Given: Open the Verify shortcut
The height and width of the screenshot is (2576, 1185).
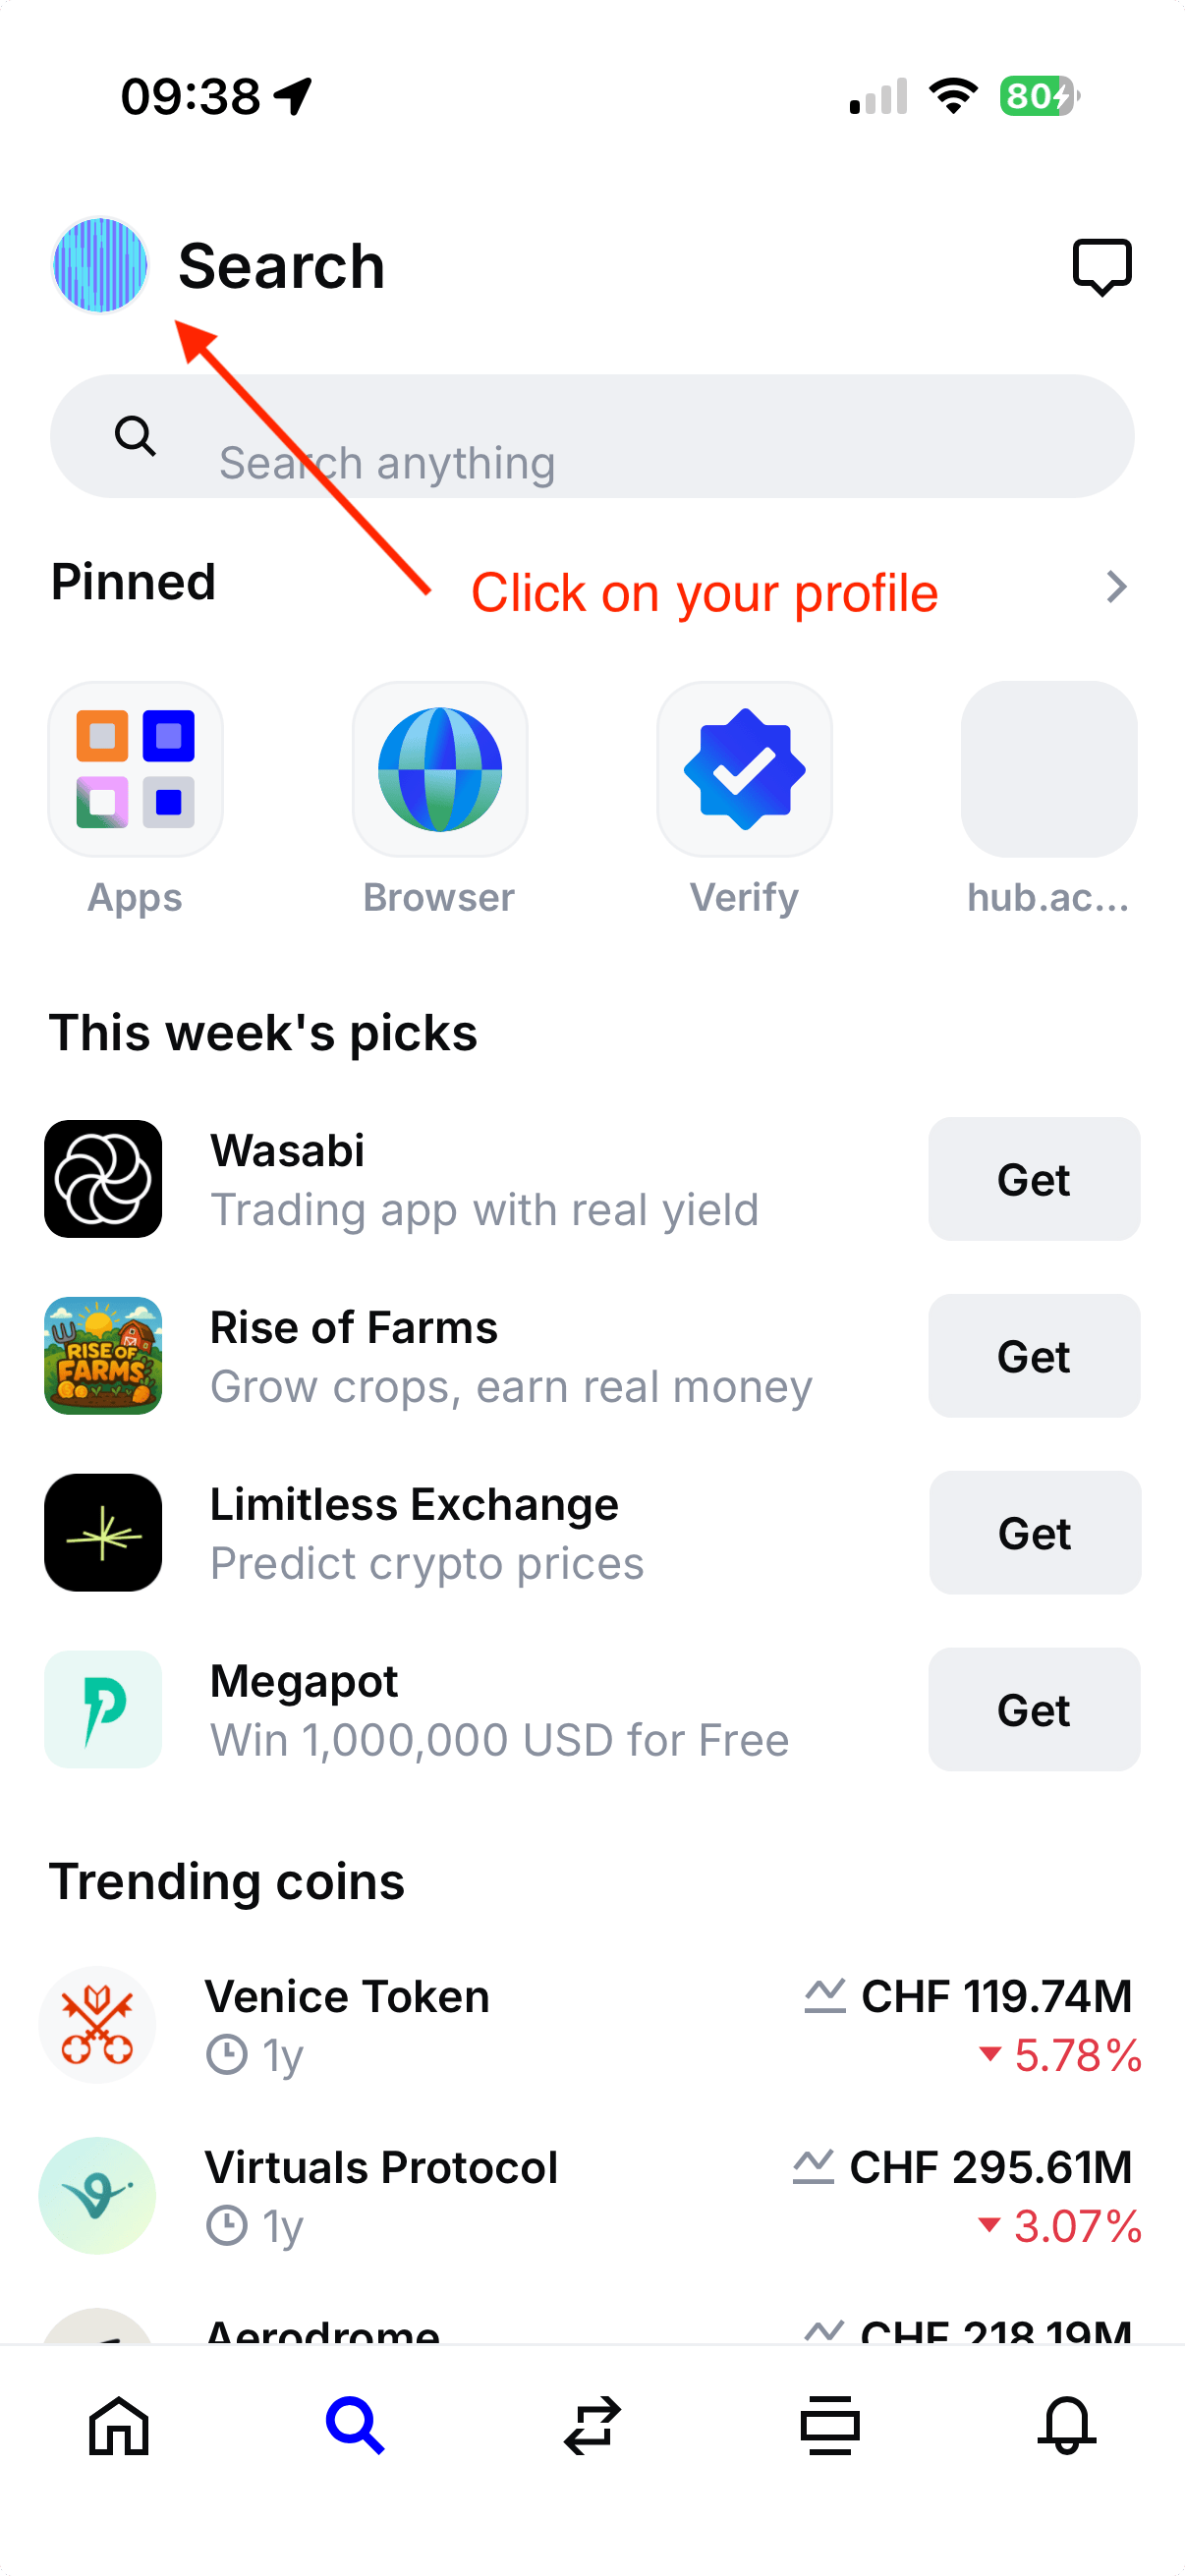Looking at the screenshot, I should tap(744, 770).
